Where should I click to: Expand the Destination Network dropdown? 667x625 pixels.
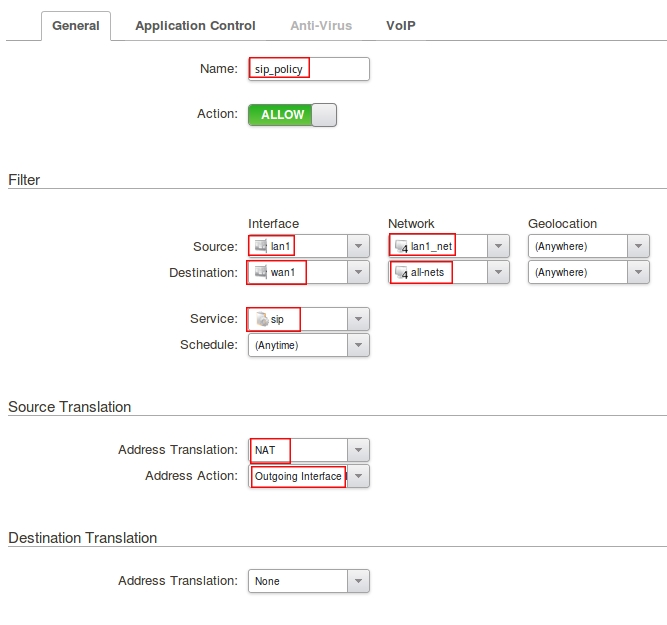tap(498, 272)
